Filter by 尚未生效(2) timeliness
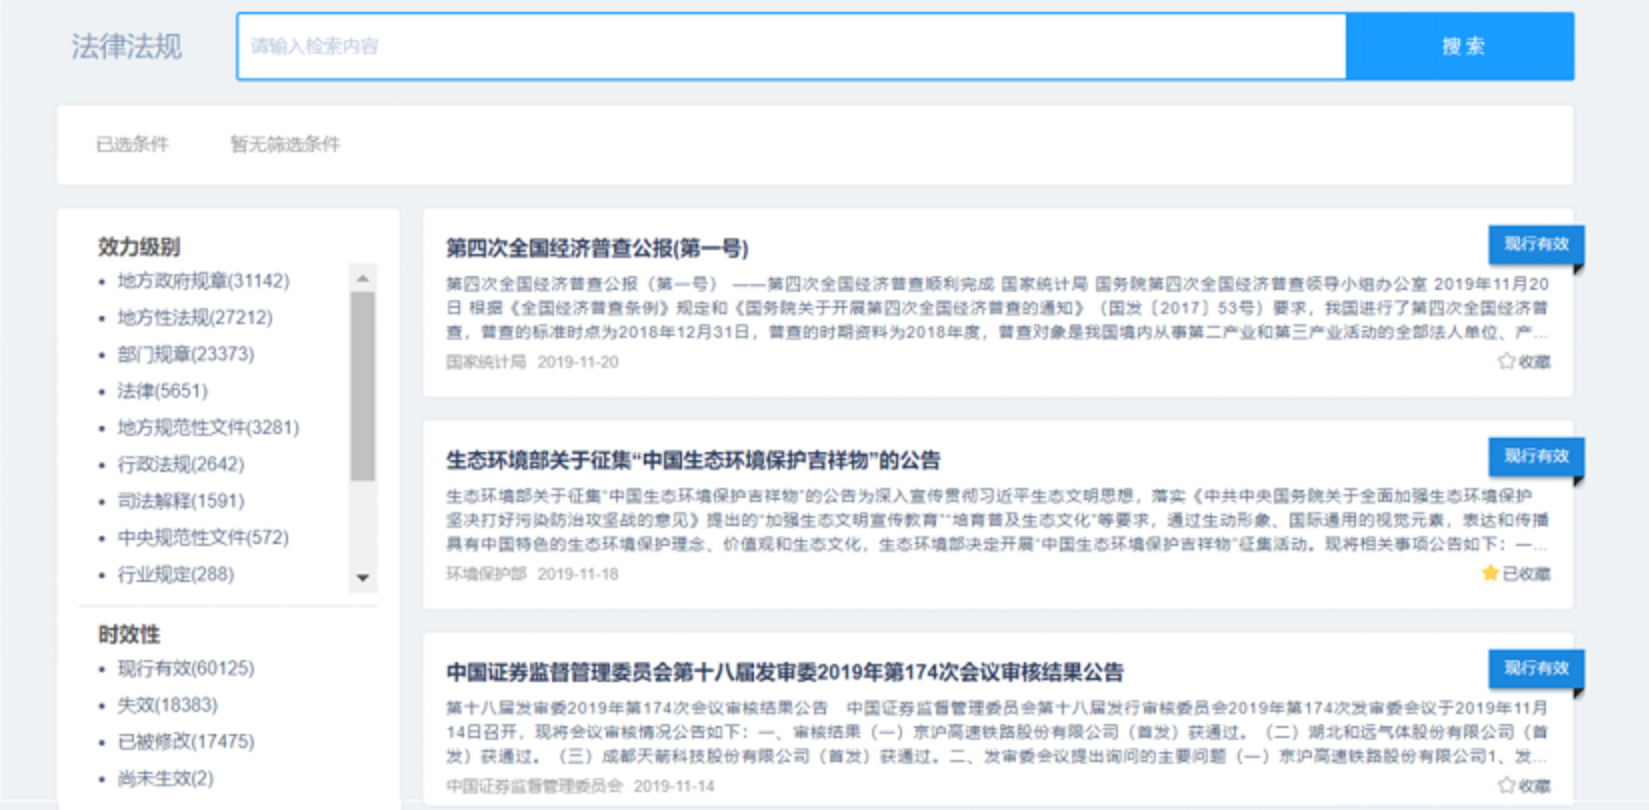The width and height of the screenshot is (1649, 810). [x=165, y=778]
